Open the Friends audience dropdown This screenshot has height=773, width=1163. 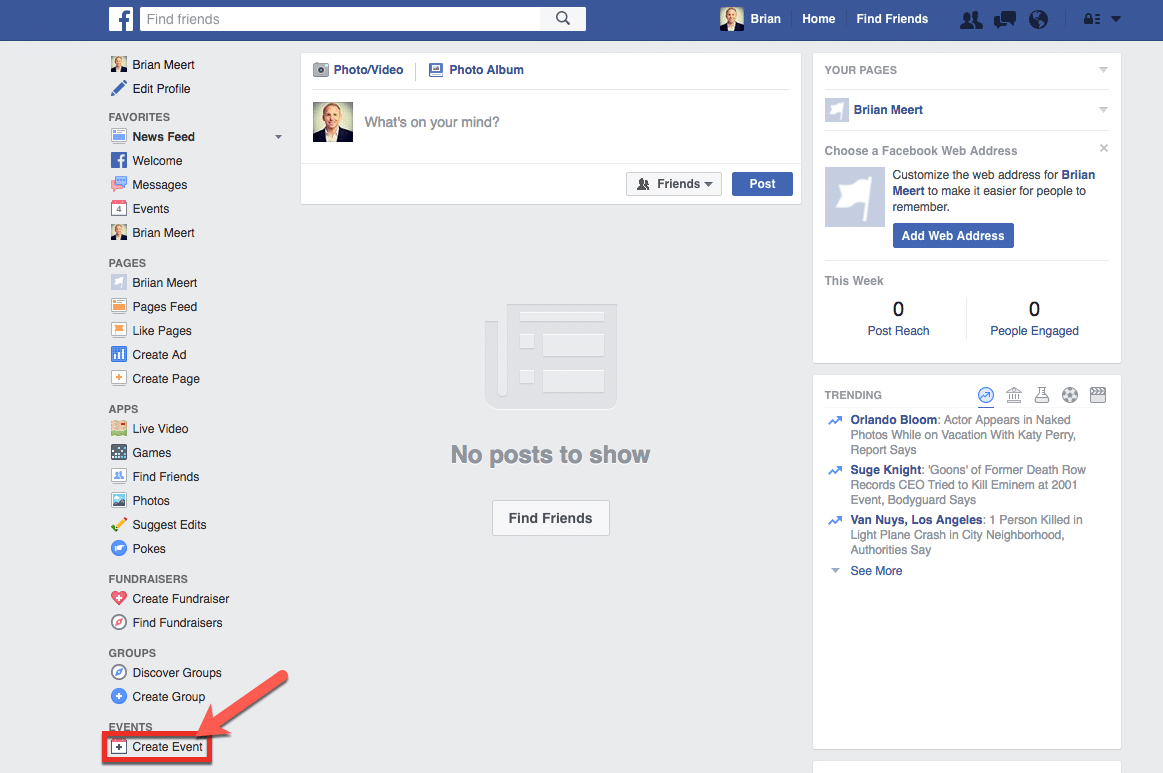[673, 184]
